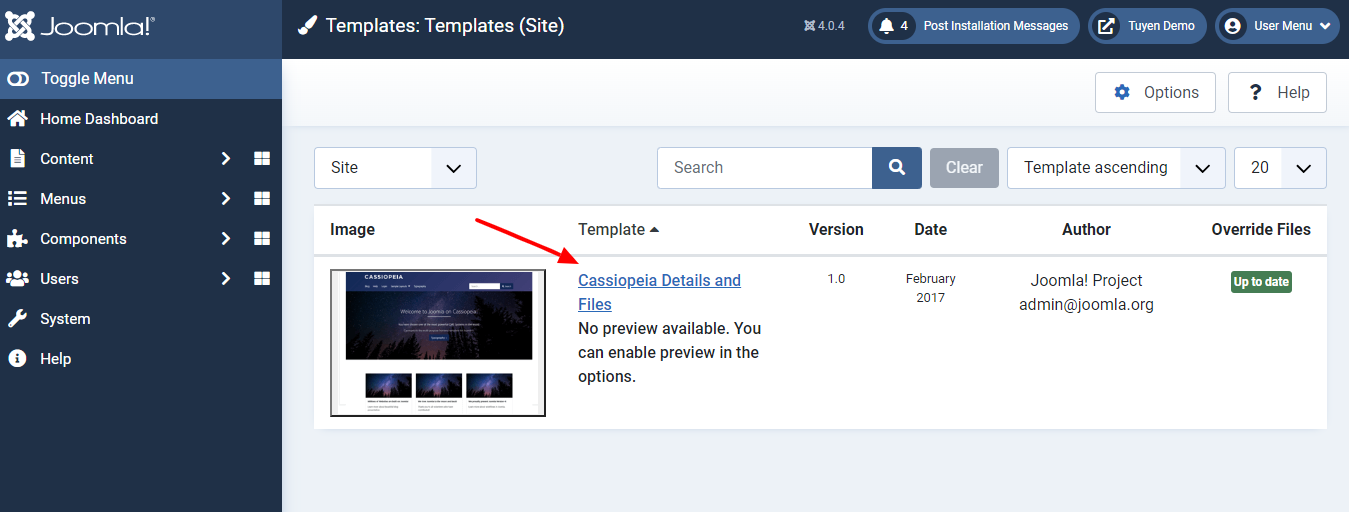Click the Joomla 4.0.4 version label
This screenshot has height=512, width=1349.
coord(824,26)
